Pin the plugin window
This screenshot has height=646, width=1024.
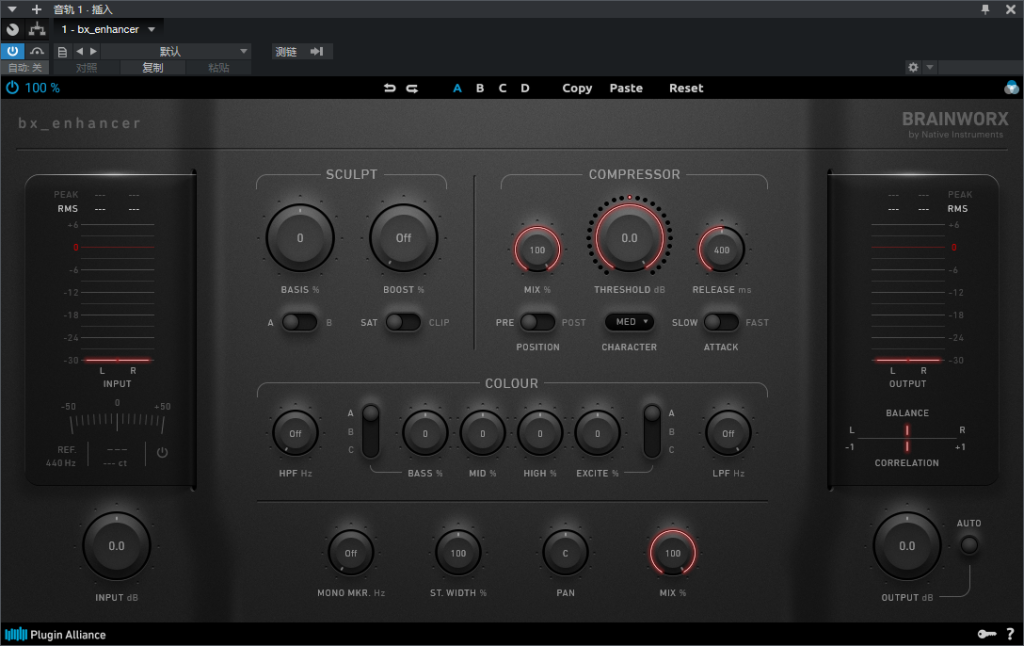click(x=985, y=9)
